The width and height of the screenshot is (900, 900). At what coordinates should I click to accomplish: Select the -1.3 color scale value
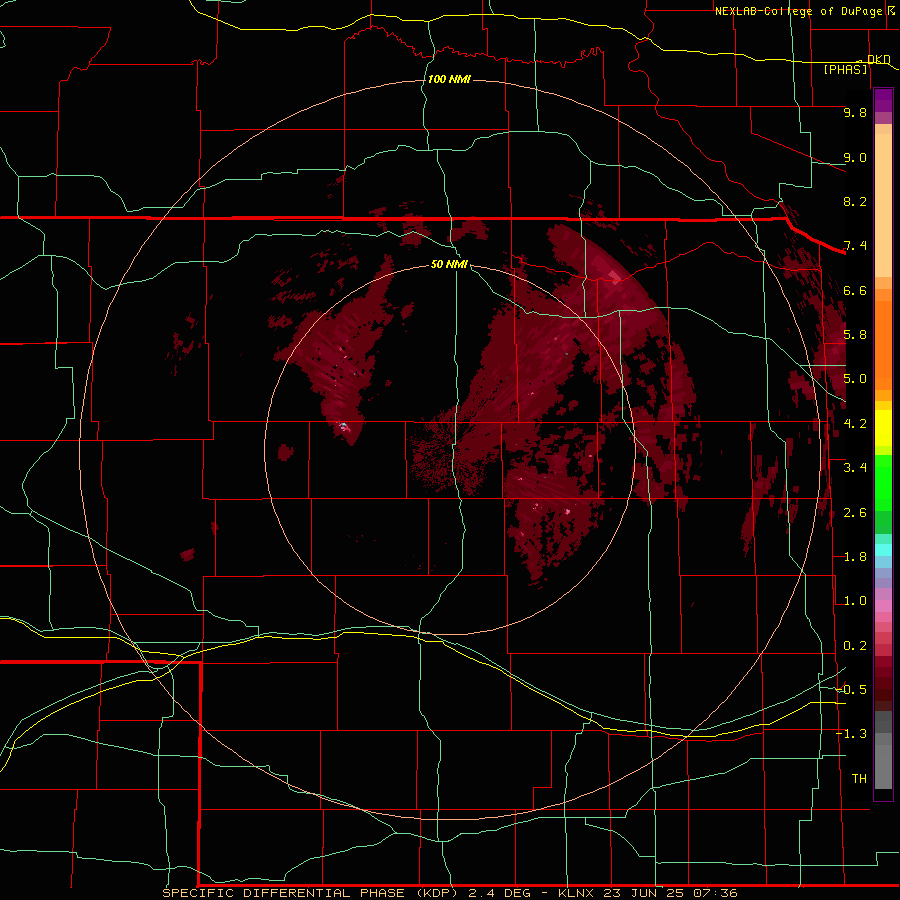coord(851,734)
